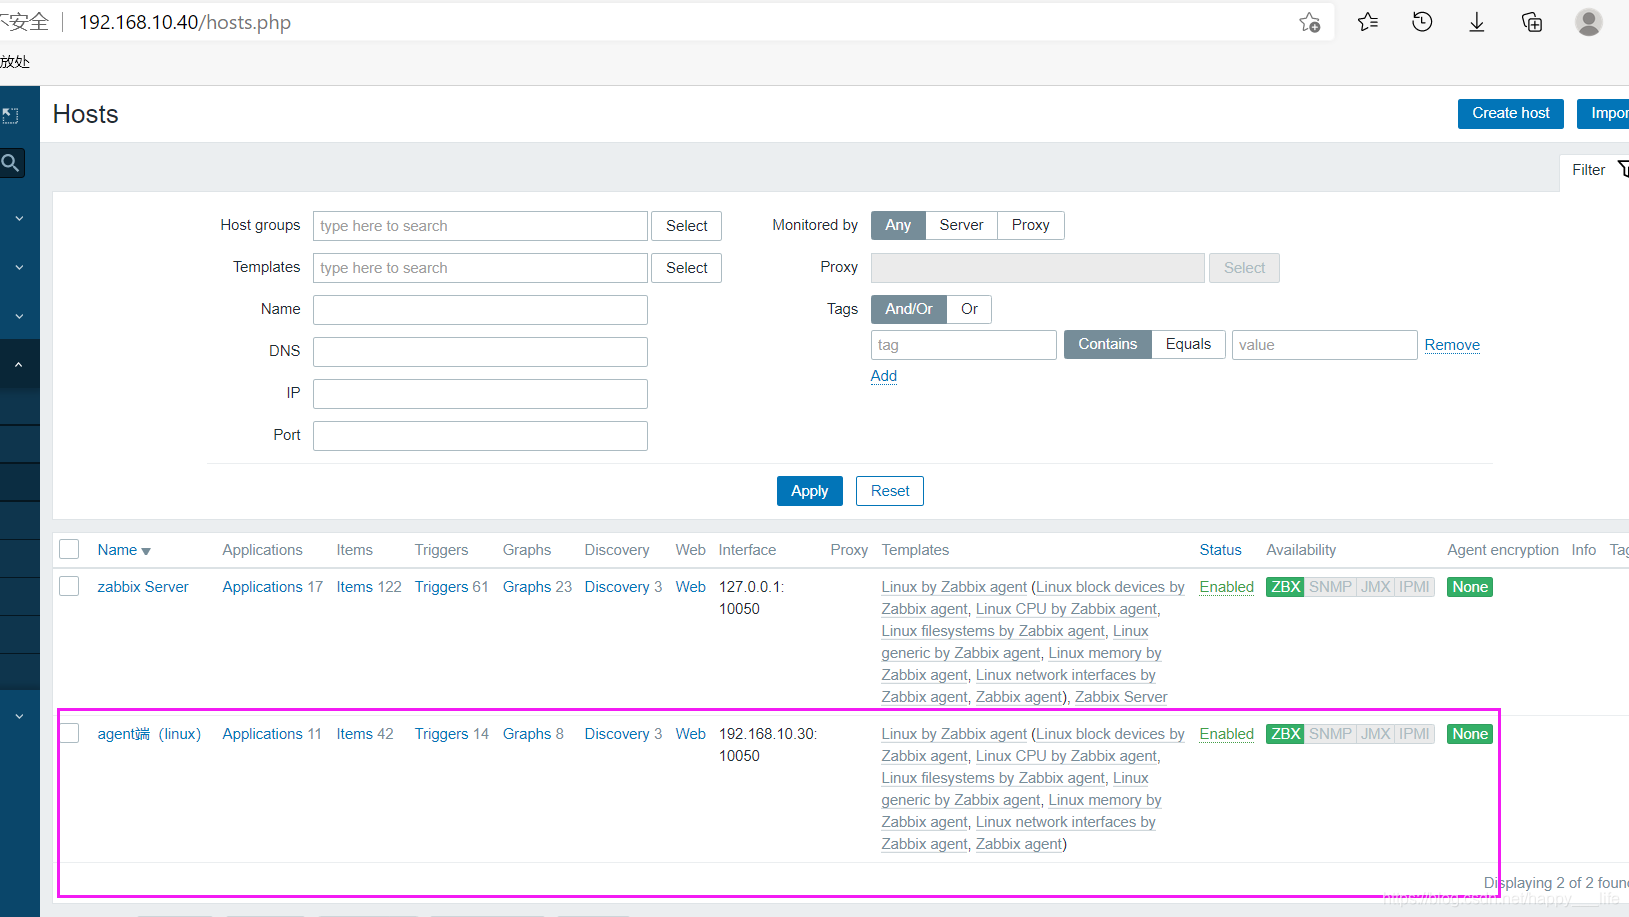Apply the host filter
Viewport: 1629px width, 917px height.
point(809,491)
